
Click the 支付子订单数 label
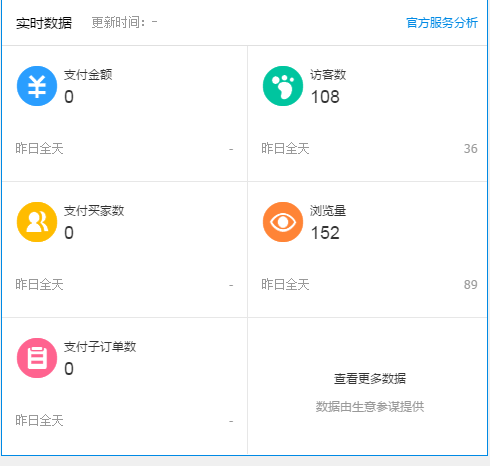[100, 347]
